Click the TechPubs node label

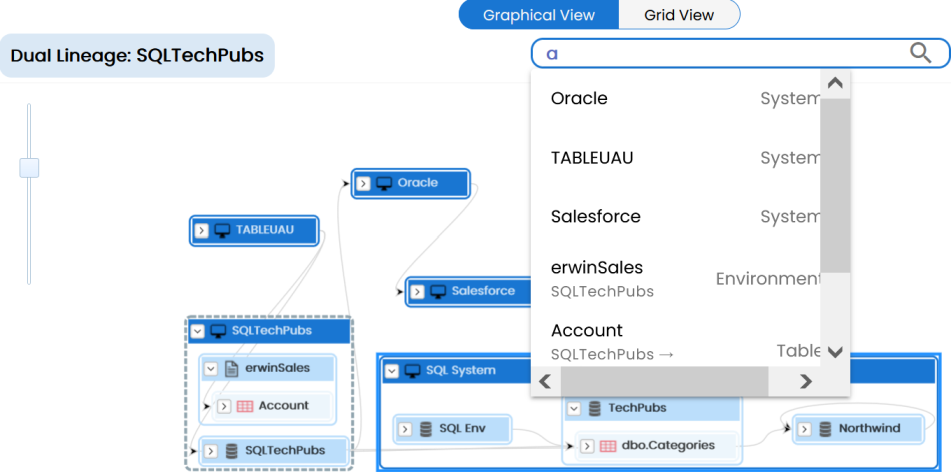coord(637,408)
